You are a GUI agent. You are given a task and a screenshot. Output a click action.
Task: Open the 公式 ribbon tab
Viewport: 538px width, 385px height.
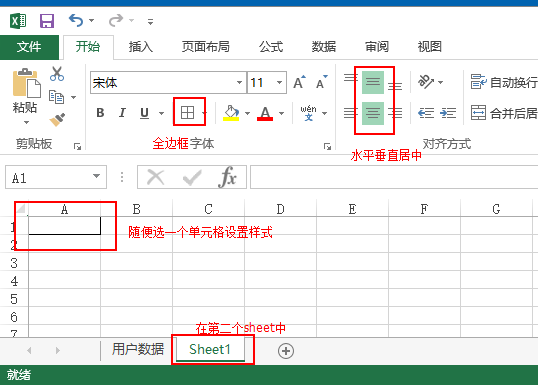coord(271,47)
